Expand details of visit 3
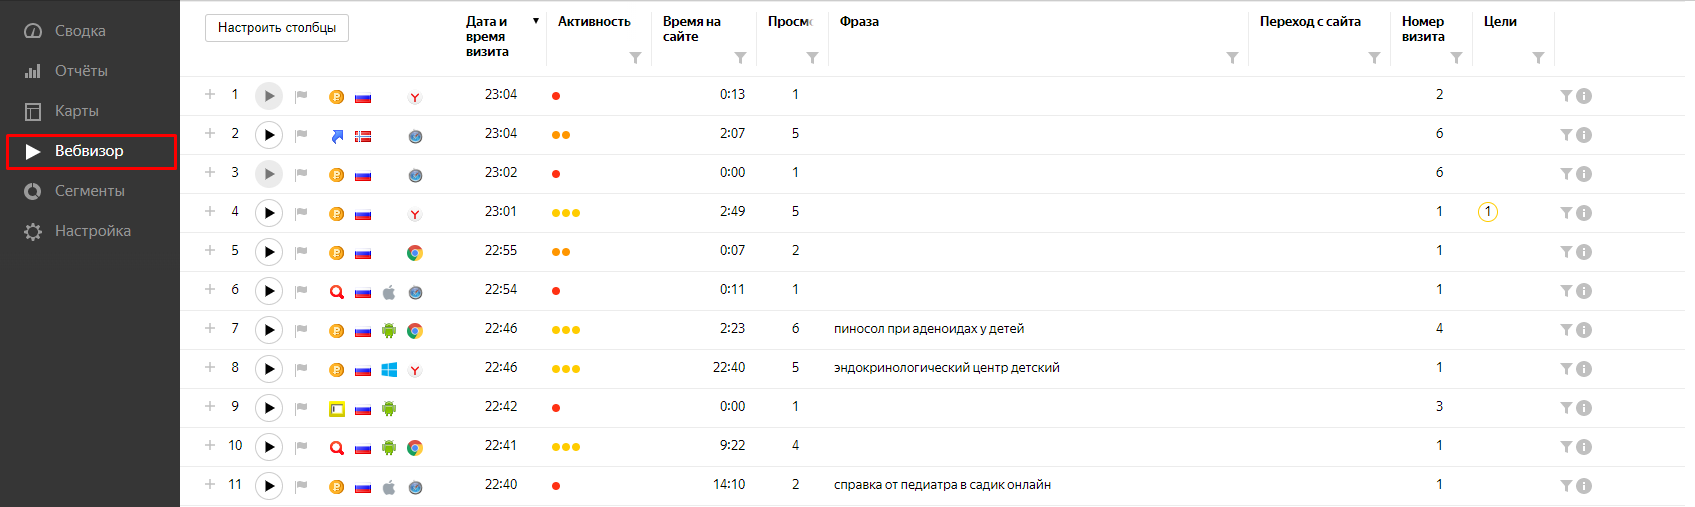Image resolution: width=1695 pixels, height=507 pixels. (x=210, y=172)
